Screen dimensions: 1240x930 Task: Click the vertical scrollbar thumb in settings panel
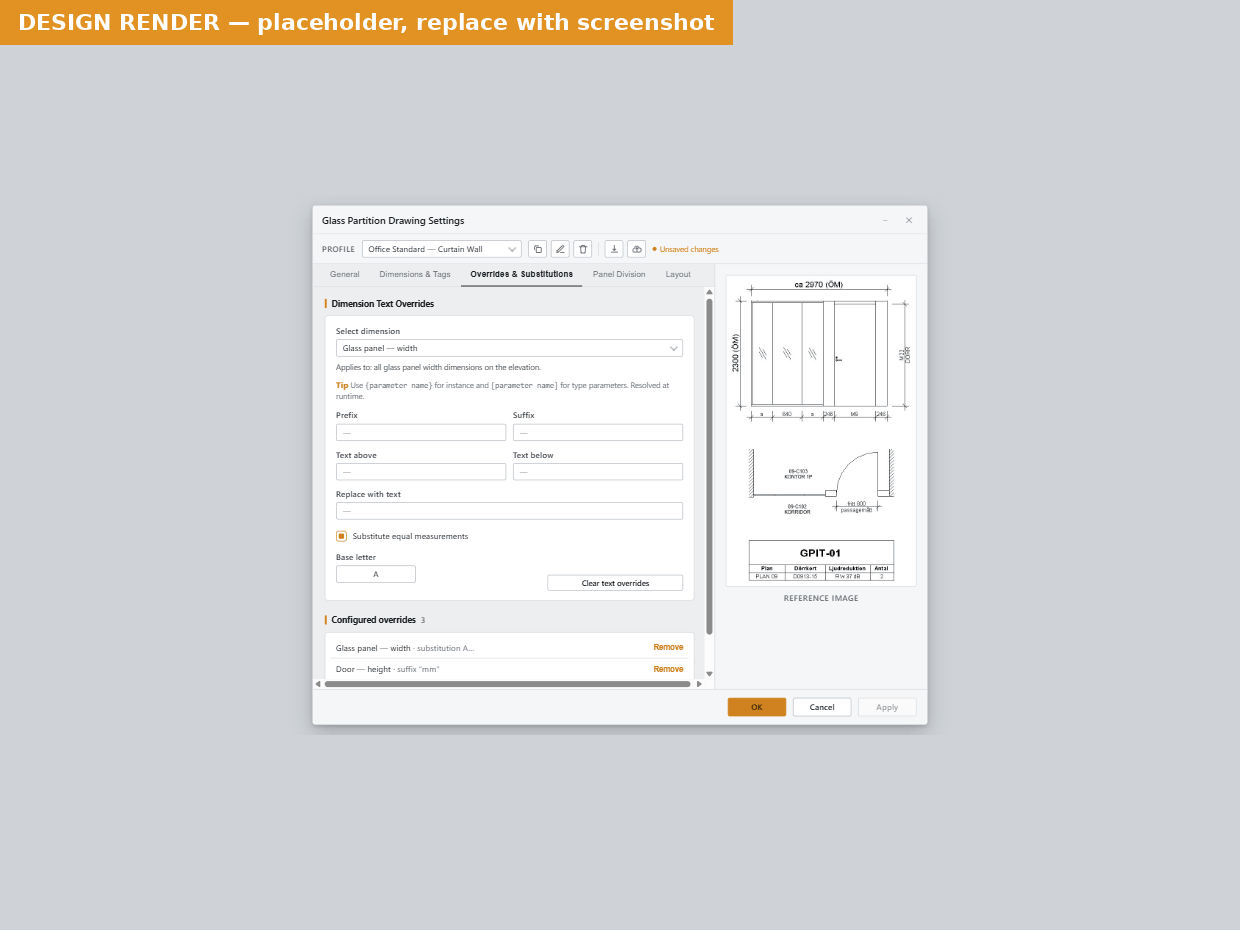point(709,466)
